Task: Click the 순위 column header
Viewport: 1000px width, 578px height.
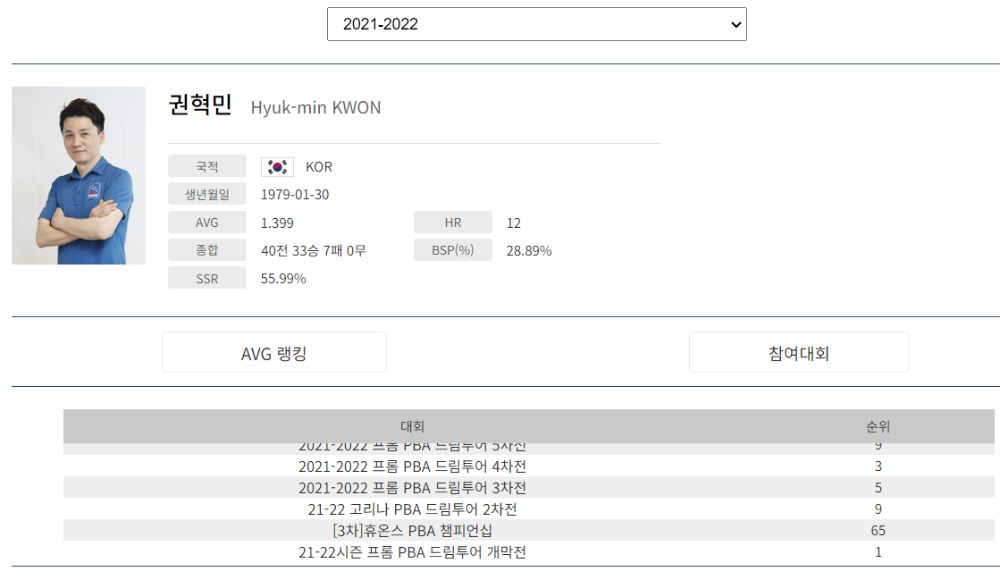Action: pyautogui.click(x=878, y=426)
